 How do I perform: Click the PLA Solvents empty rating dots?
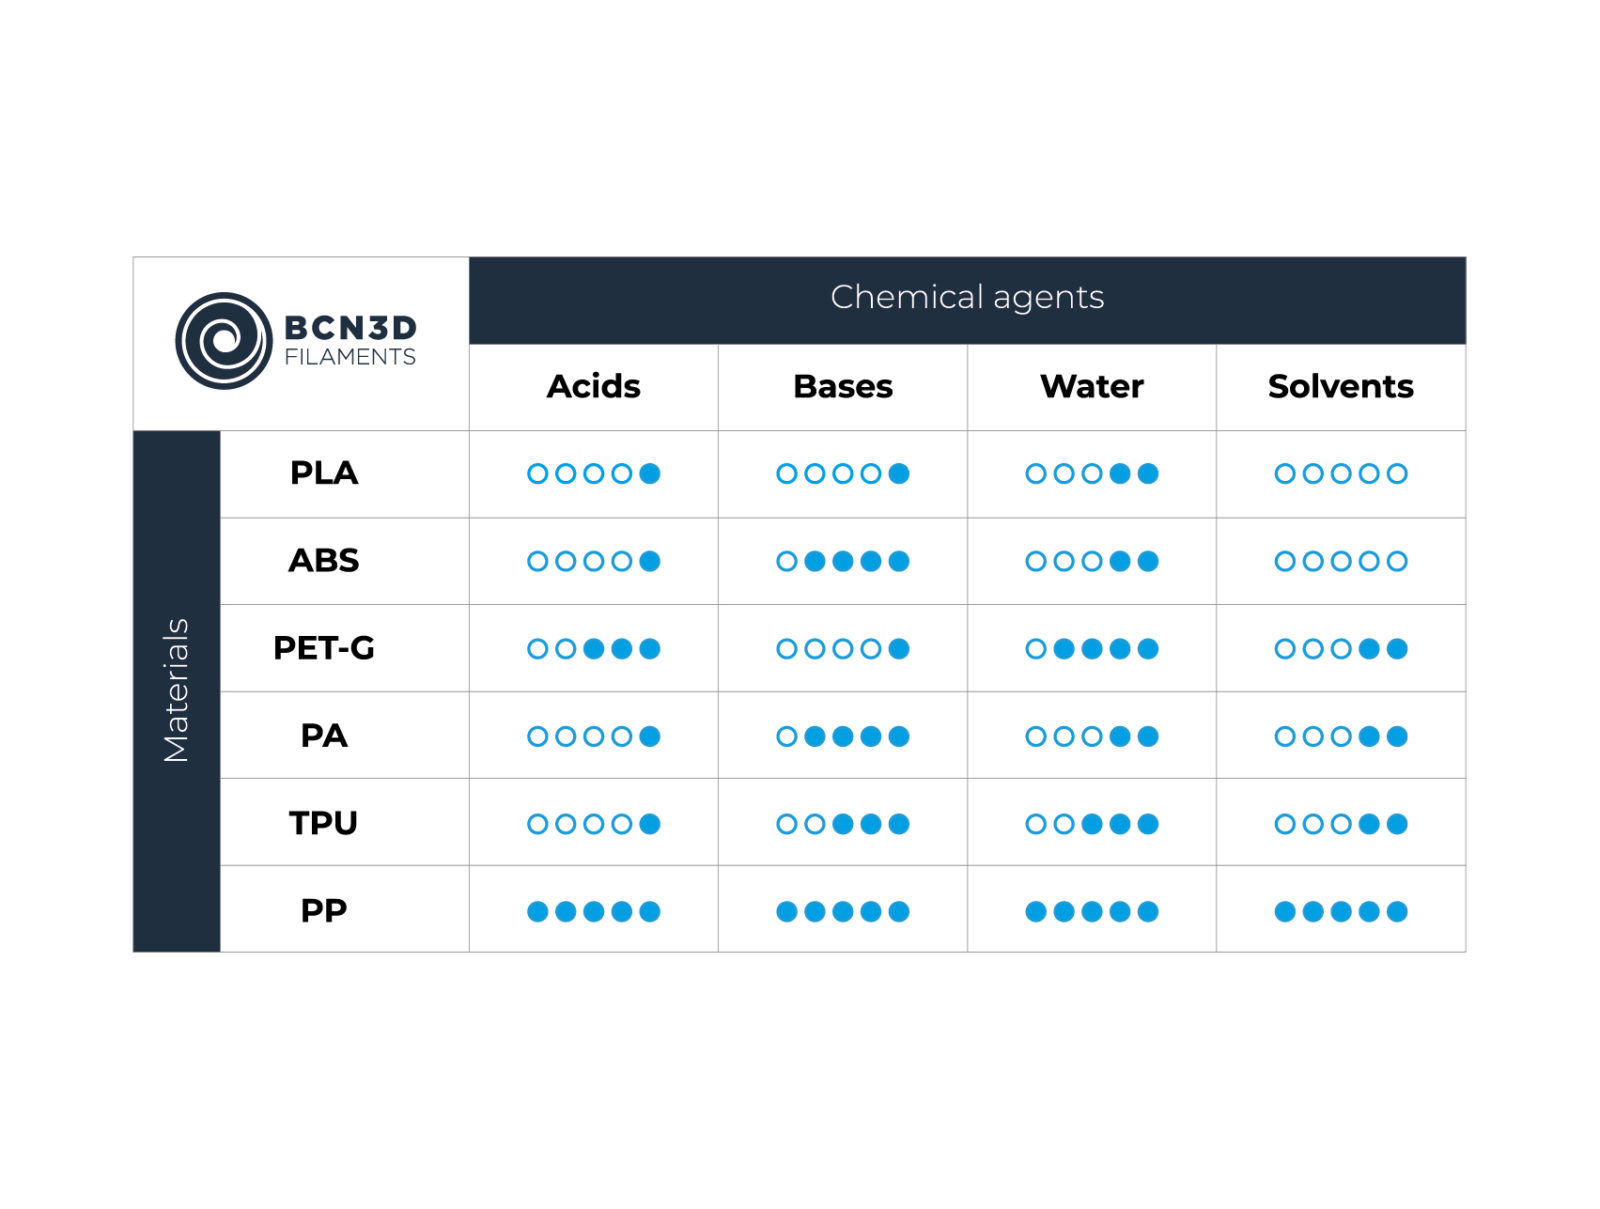pos(1341,474)
